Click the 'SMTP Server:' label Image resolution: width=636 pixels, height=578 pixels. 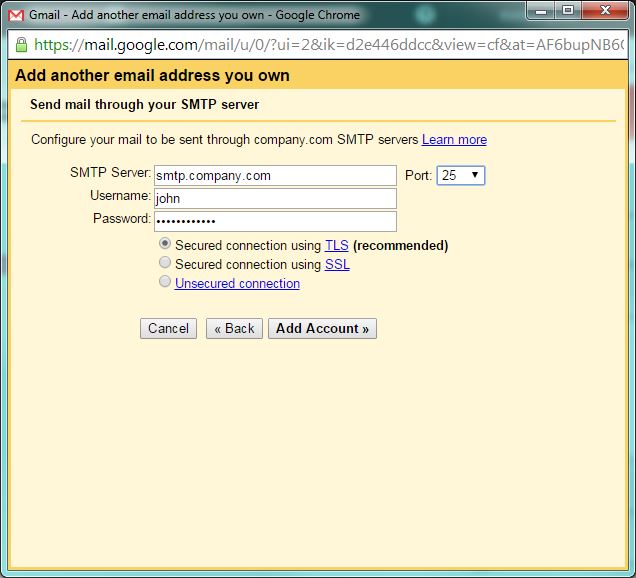coord(110,172)
